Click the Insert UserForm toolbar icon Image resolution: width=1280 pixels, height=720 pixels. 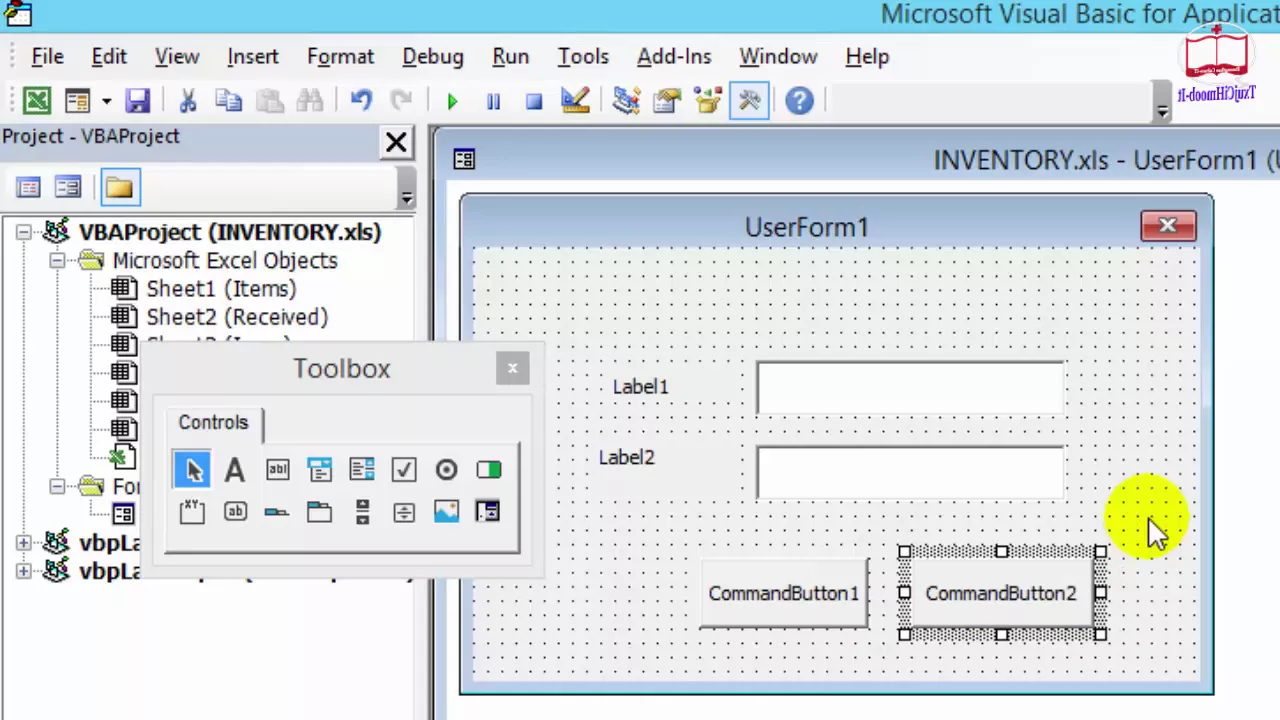pos(77,101)
